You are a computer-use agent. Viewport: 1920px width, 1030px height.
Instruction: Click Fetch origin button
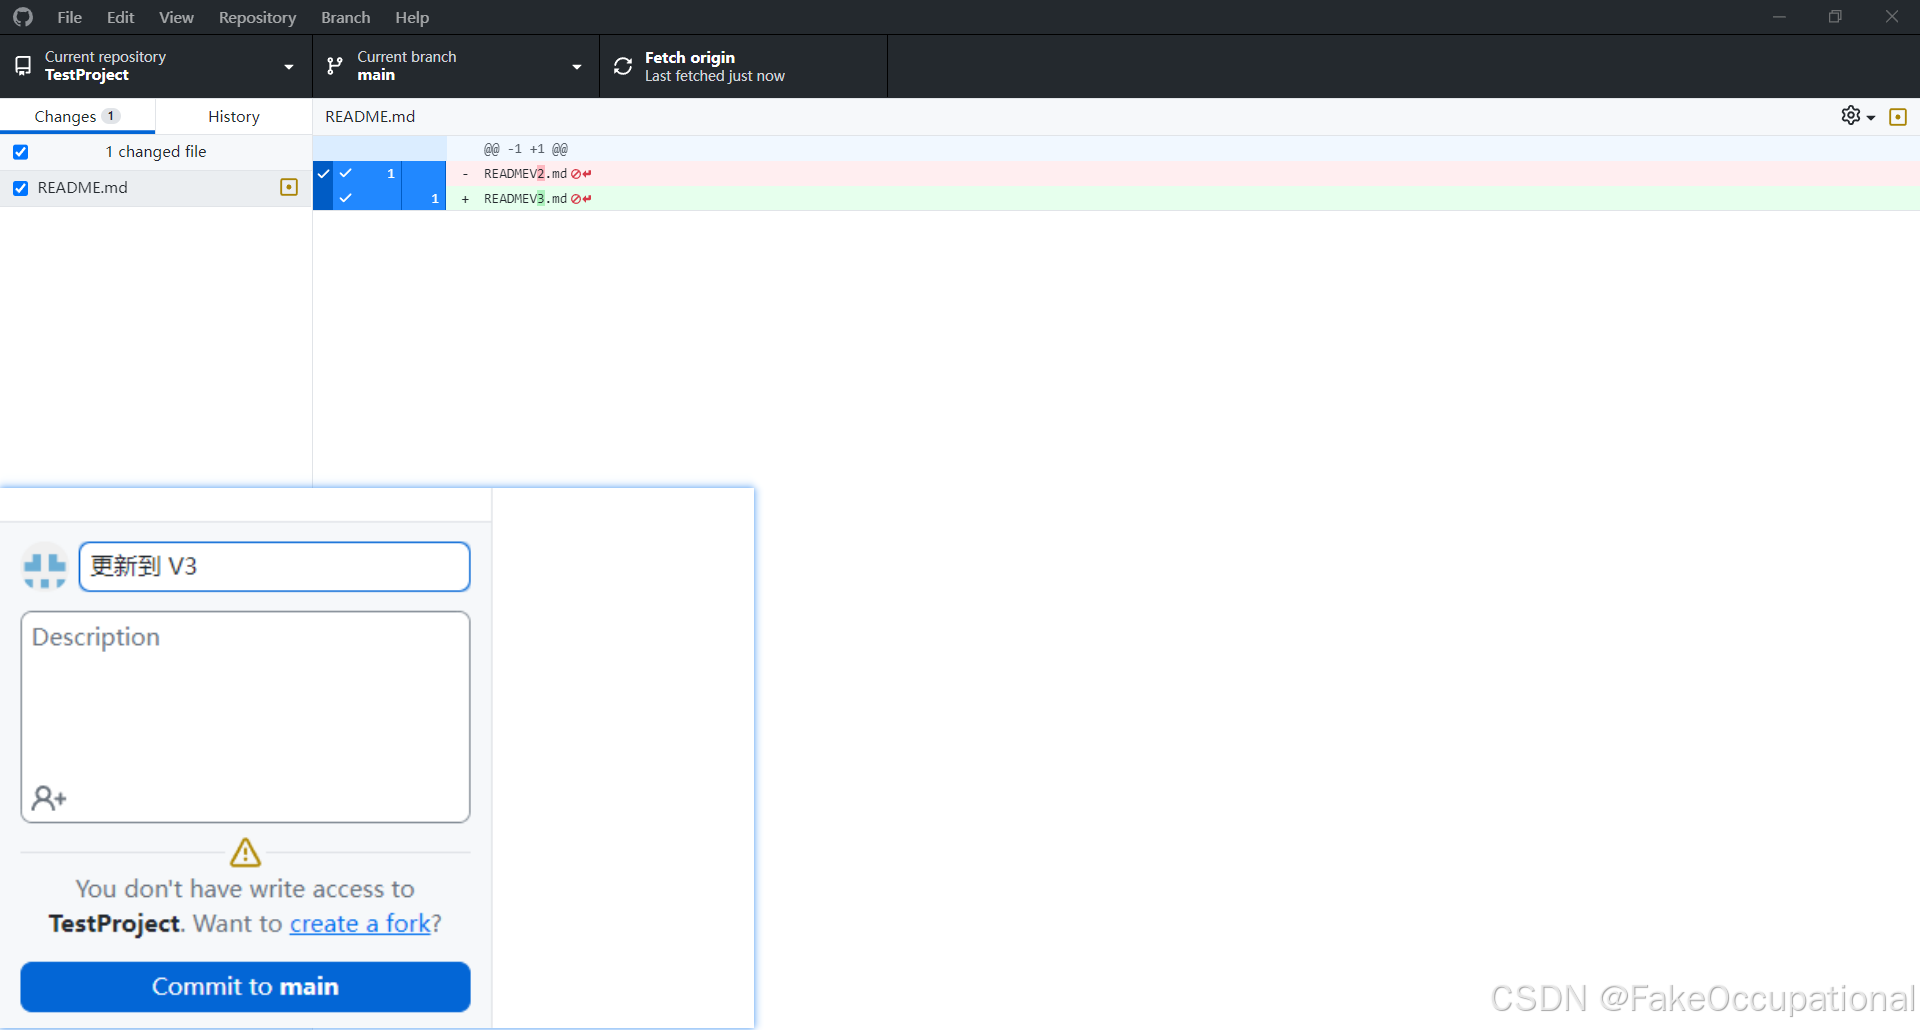[743, 66]
